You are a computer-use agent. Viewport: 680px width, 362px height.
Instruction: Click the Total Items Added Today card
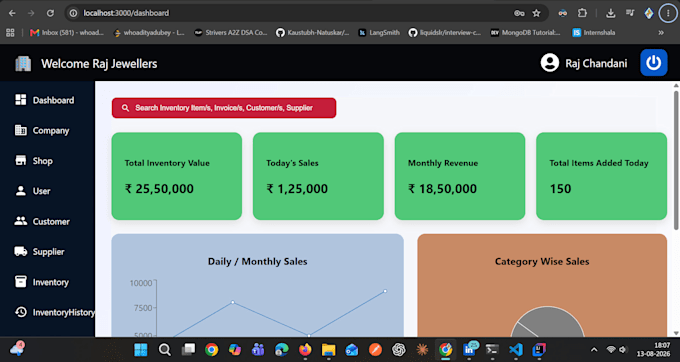pyautogui.click(x=602, y=176)
